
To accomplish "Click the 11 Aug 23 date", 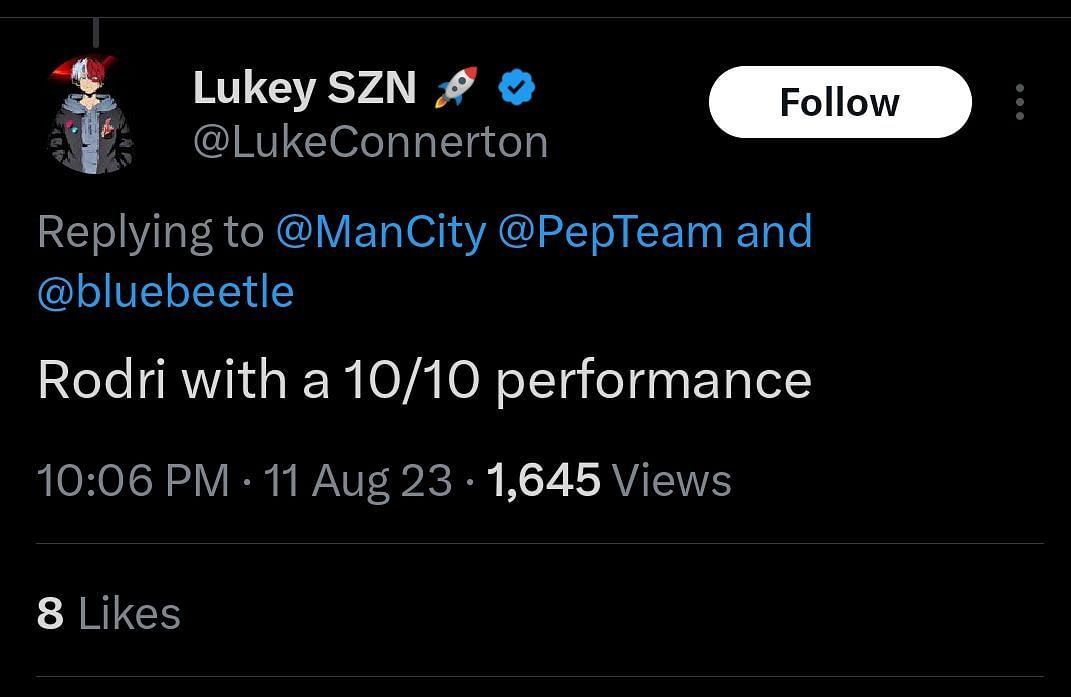I will 357,481.
